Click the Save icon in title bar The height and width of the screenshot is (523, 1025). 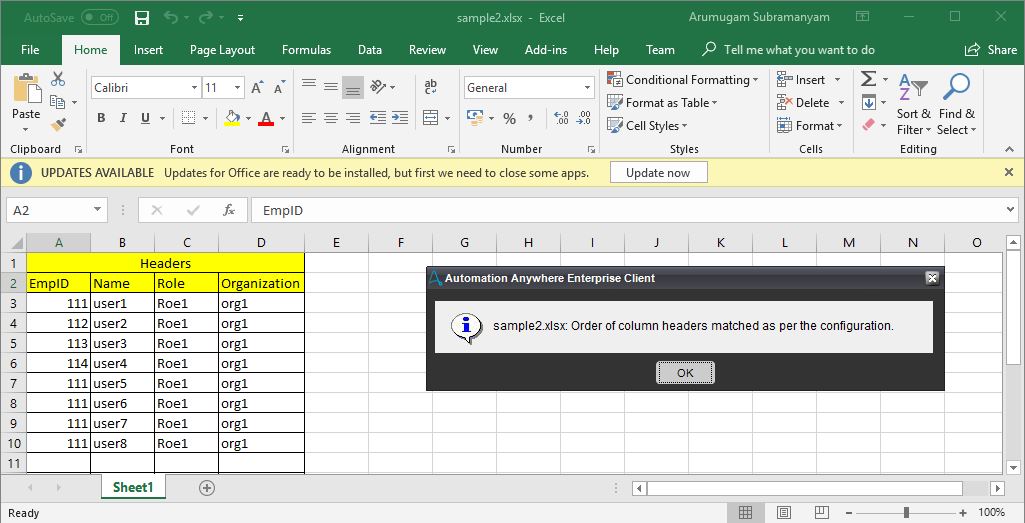point(142,18)
